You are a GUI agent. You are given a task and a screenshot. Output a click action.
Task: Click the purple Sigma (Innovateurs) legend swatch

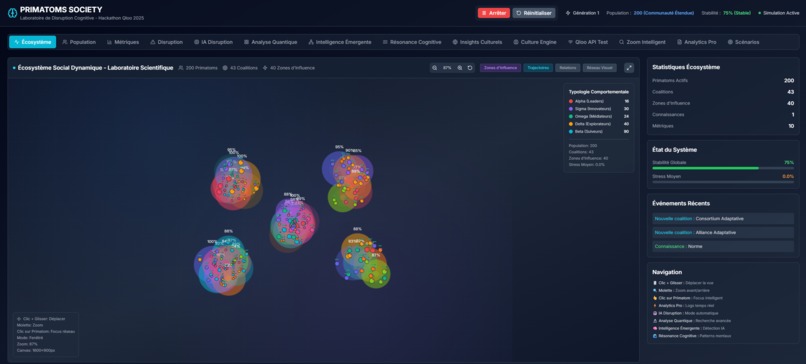[571, 109]
